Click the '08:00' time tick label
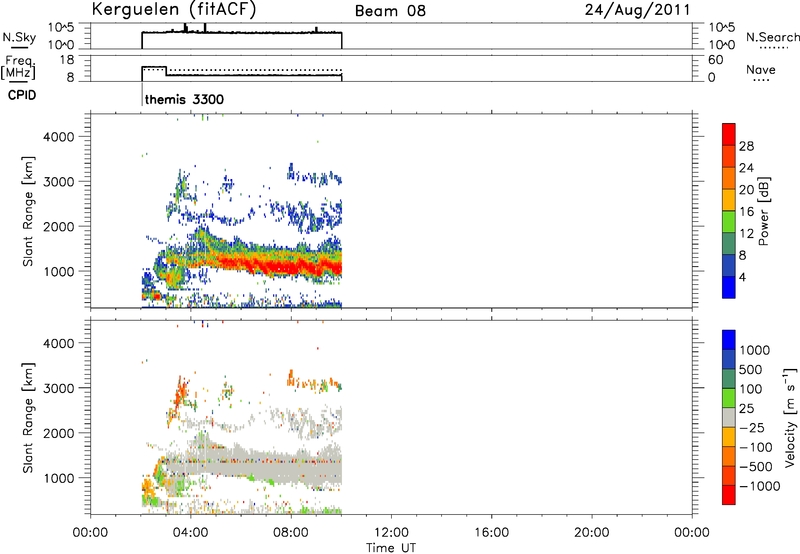This screenshot has height=554, width=800. pyautogui.click(x=291, y=533)
